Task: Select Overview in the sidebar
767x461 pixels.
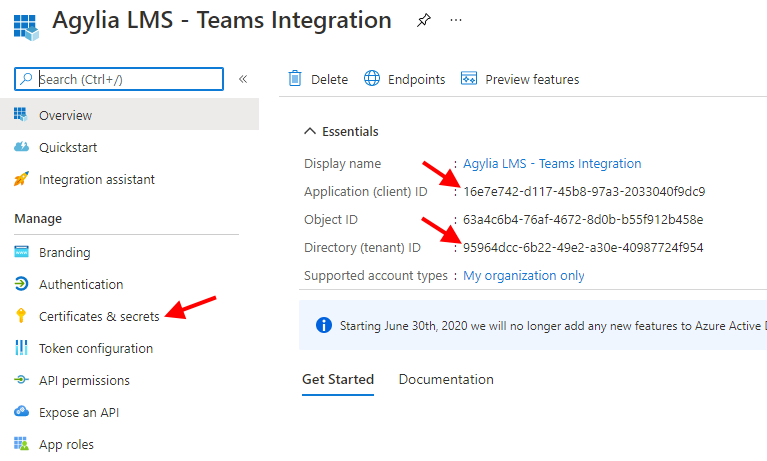Action: [x=130, y=115]
